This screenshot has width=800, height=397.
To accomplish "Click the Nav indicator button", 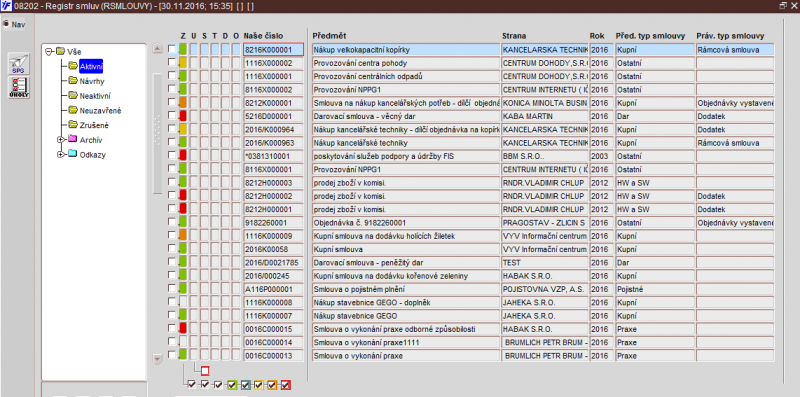I will 14,23.
